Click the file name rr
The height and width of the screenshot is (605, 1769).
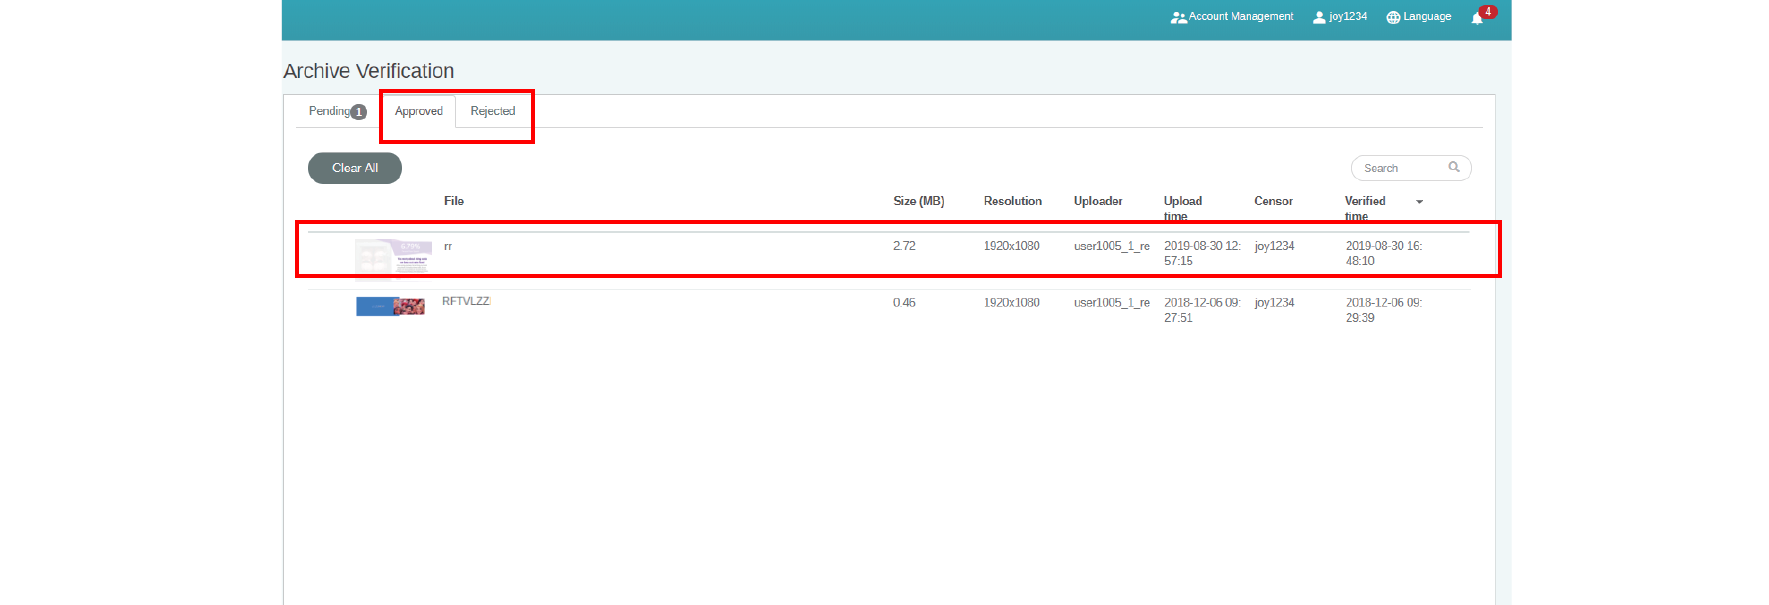pos(448,246)
